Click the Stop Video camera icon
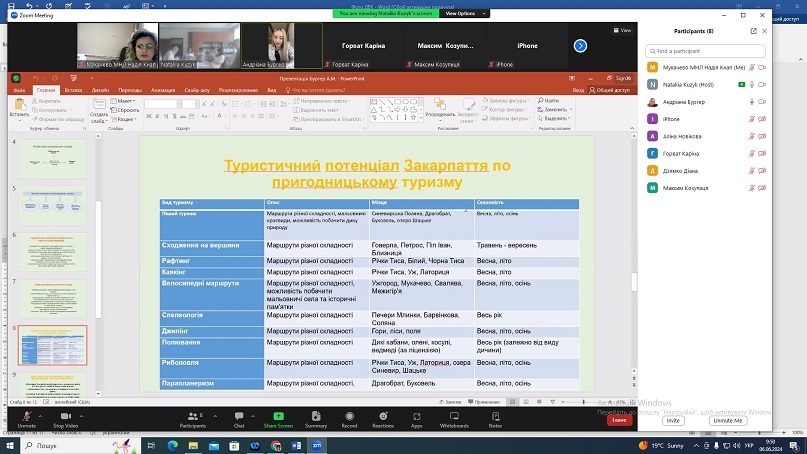The image size is (807, 454). click(x=65, y=416)
